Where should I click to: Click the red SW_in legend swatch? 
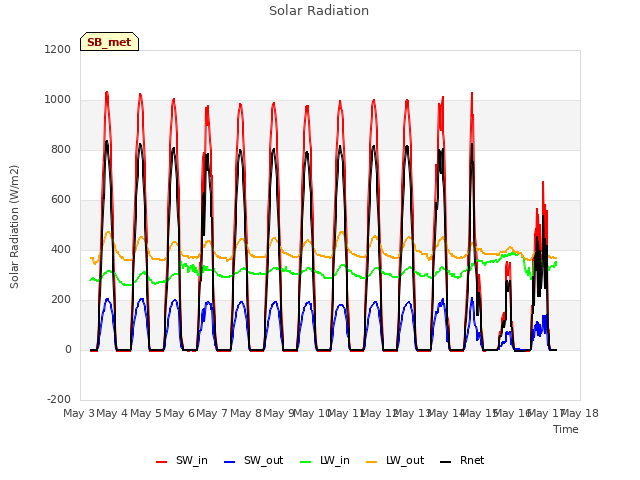162,462
